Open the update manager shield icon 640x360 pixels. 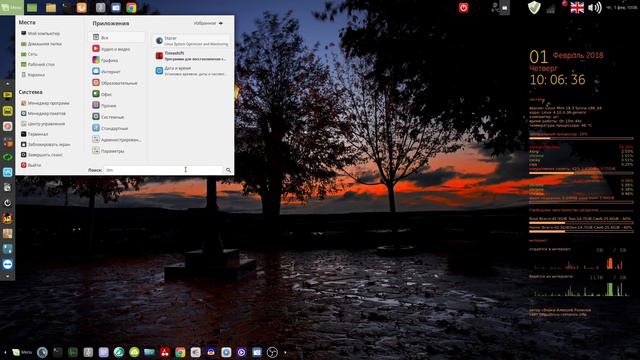pos(534,7)
